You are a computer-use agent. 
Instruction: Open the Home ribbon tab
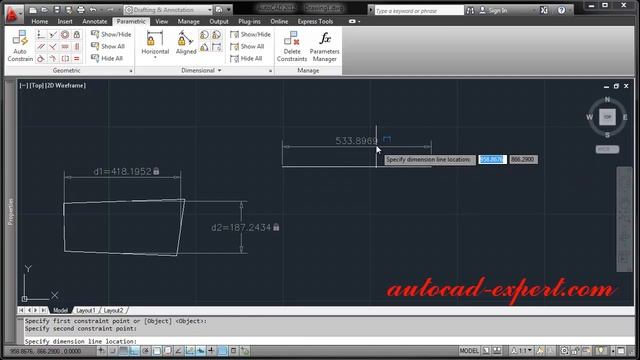[x=40, y=21]
